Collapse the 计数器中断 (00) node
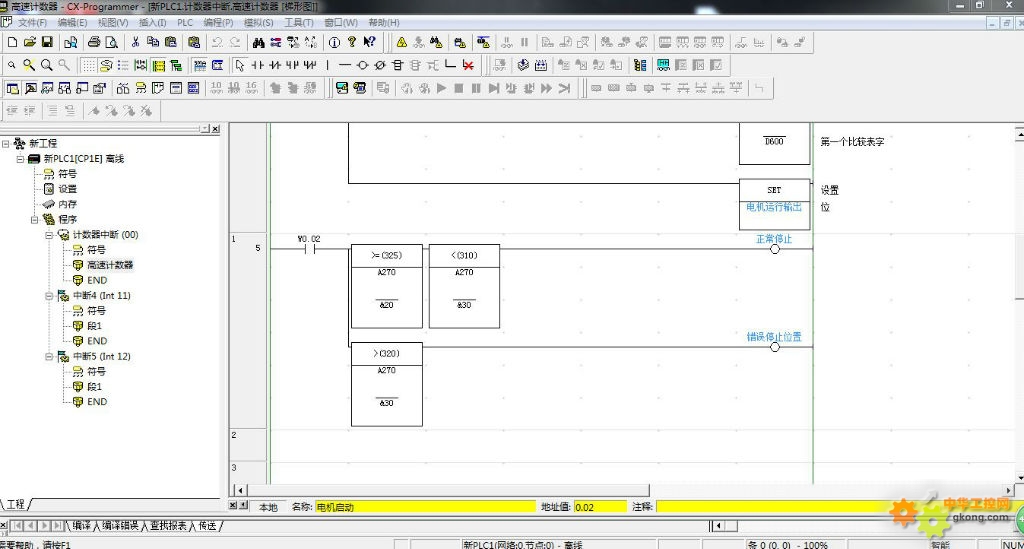The image size is (1024, 549). pyautogui.click(x=49, y=234)
